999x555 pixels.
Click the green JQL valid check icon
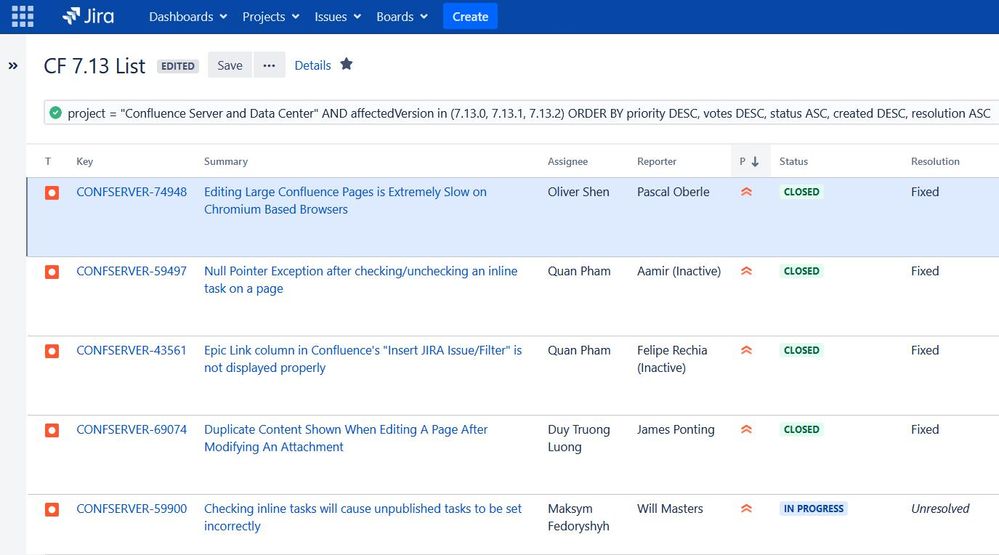tap(55, 113)
